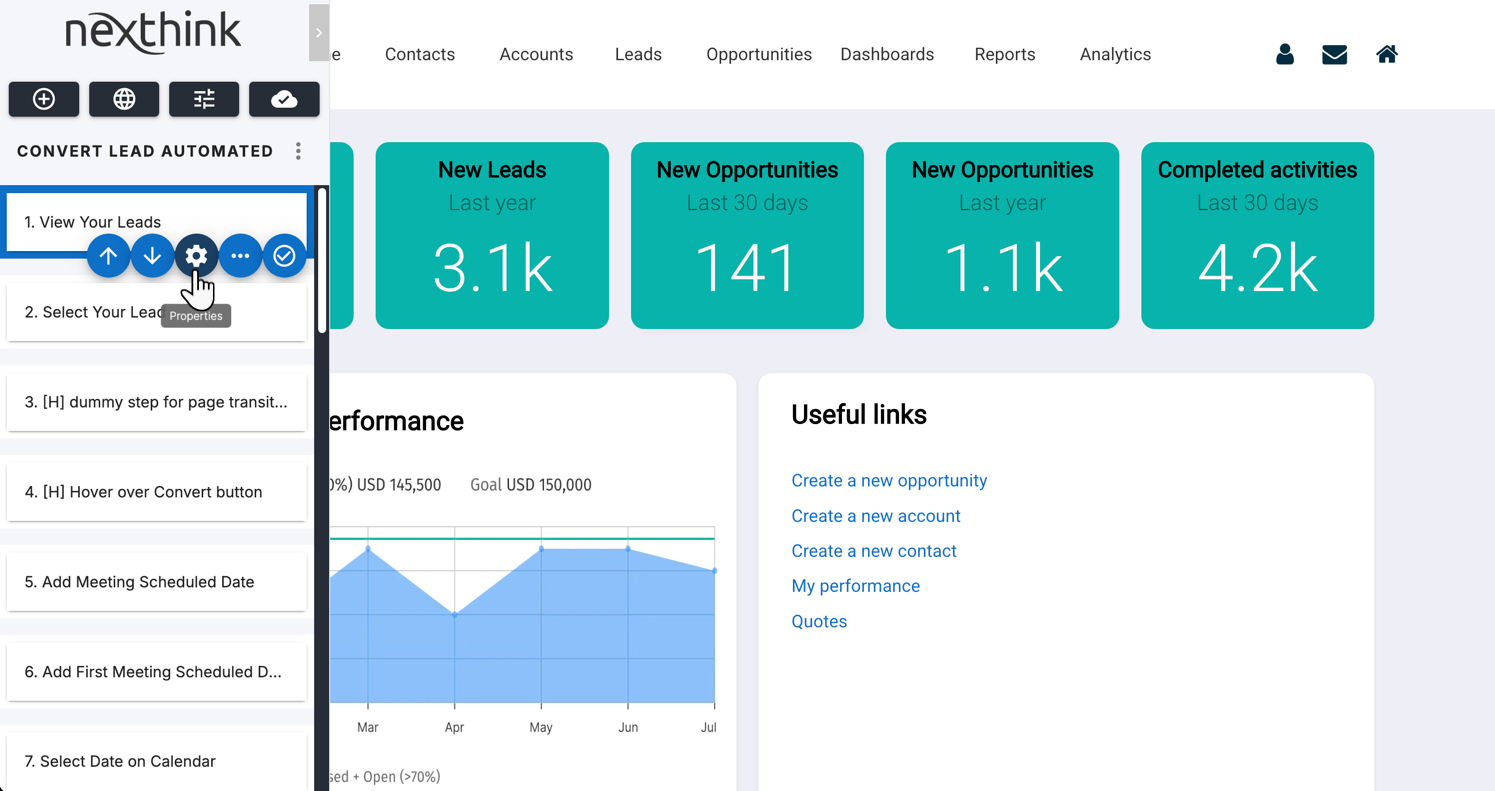The height and width of the screenshot is (791, 1495).
Task: Switch to the Dashboards menu
Action: [x=886, y=55]
